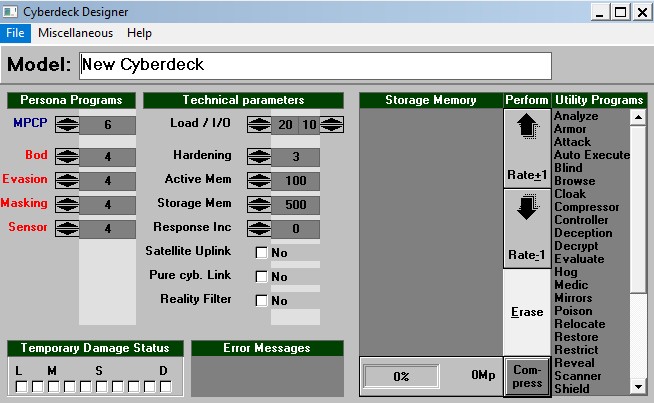The height and width of the screenshot is (403, 654).
Task: Click the Model name input field
Action: click(315, 65)
